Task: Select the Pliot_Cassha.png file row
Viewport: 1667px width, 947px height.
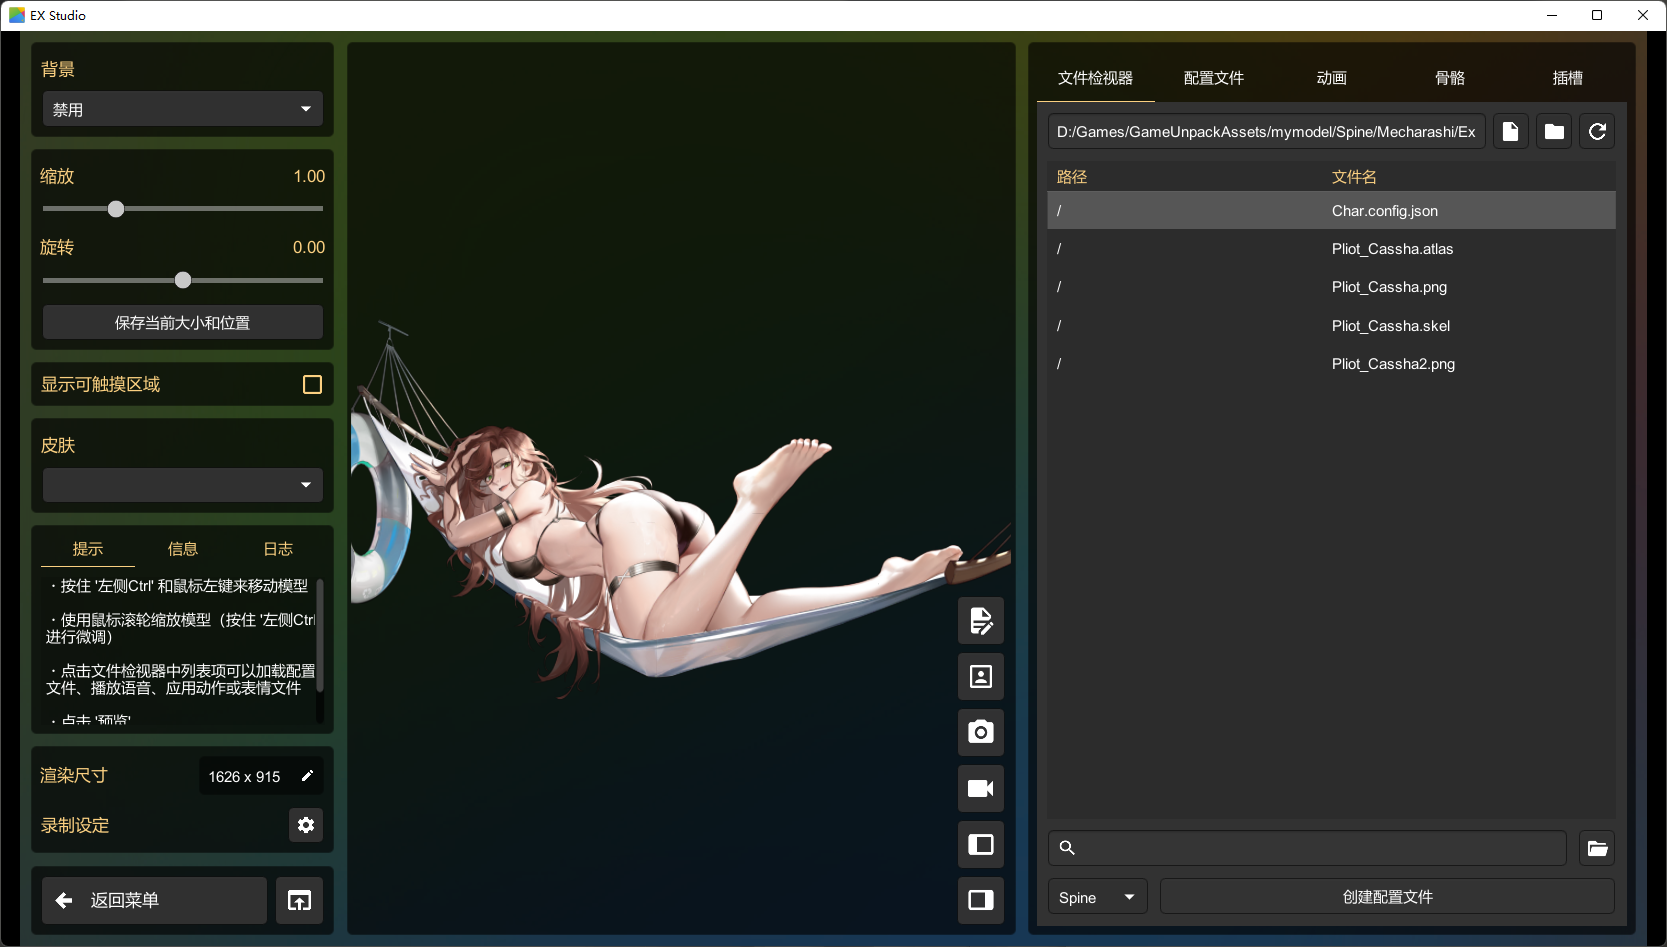Action: click(1331, 287)
